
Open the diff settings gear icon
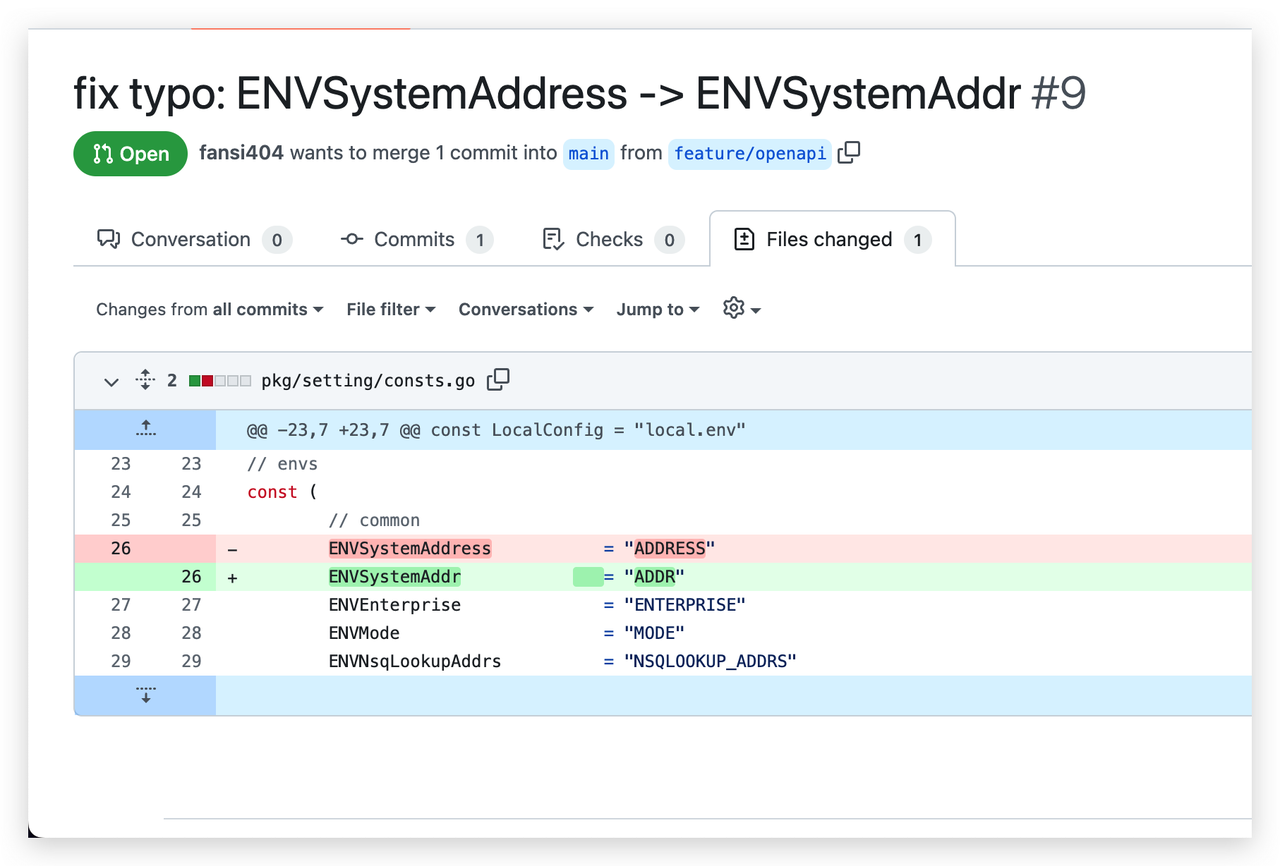point(741,309)
